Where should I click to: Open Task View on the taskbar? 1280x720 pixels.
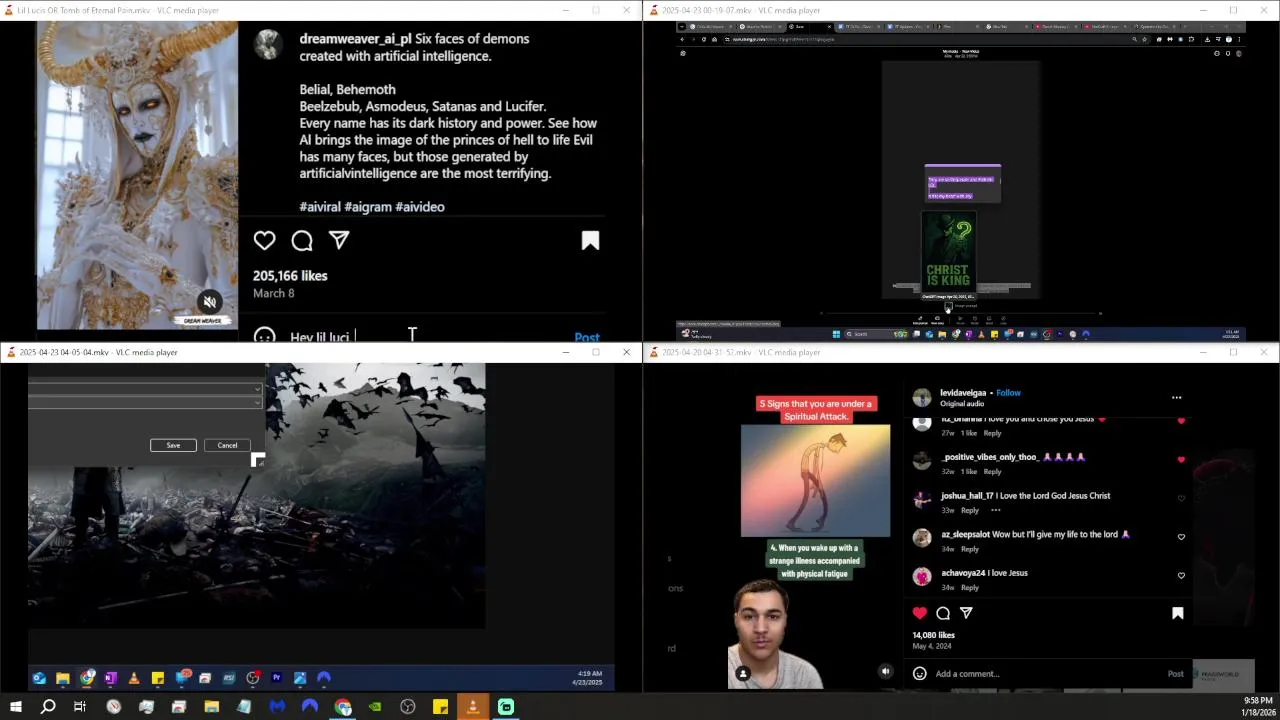pos(80,707)
